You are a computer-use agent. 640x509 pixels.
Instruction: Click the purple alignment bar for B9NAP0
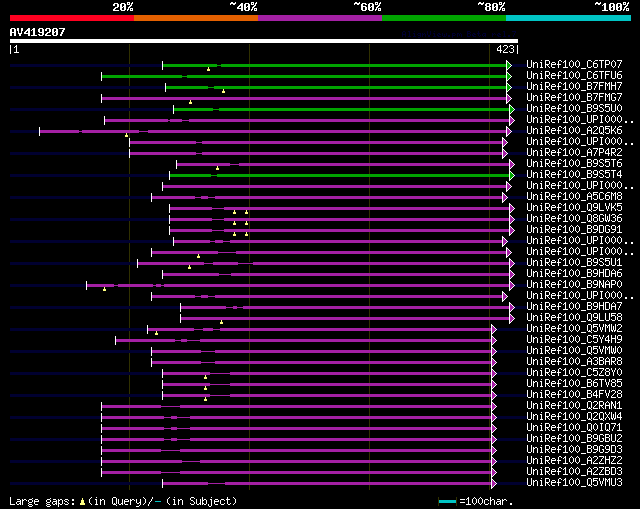point(298,285)
